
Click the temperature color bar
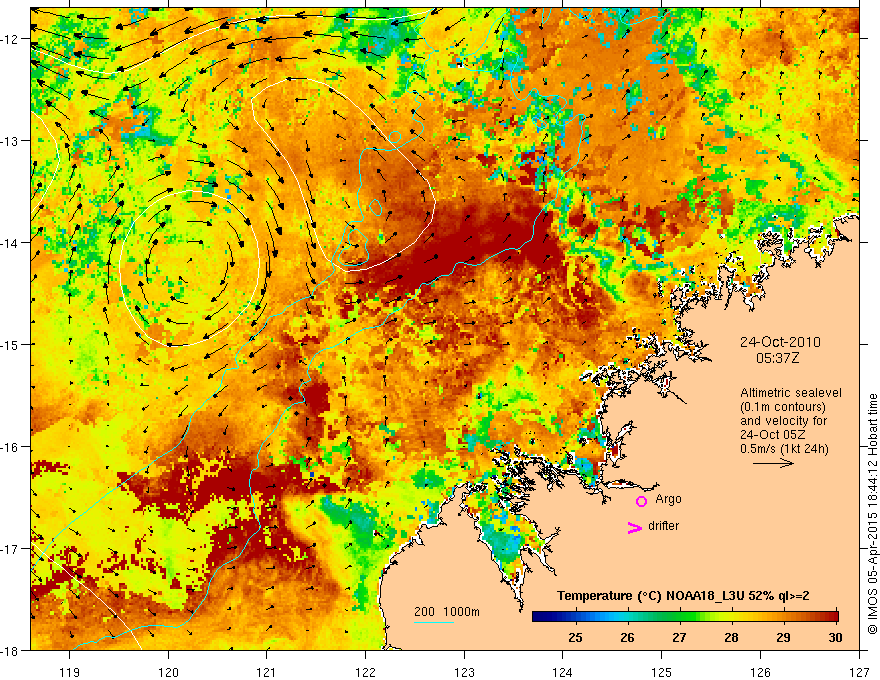coord(685,616)
